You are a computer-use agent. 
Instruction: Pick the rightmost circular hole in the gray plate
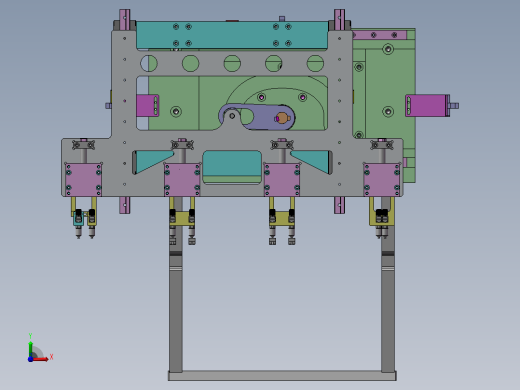click(x=315, y=63)
